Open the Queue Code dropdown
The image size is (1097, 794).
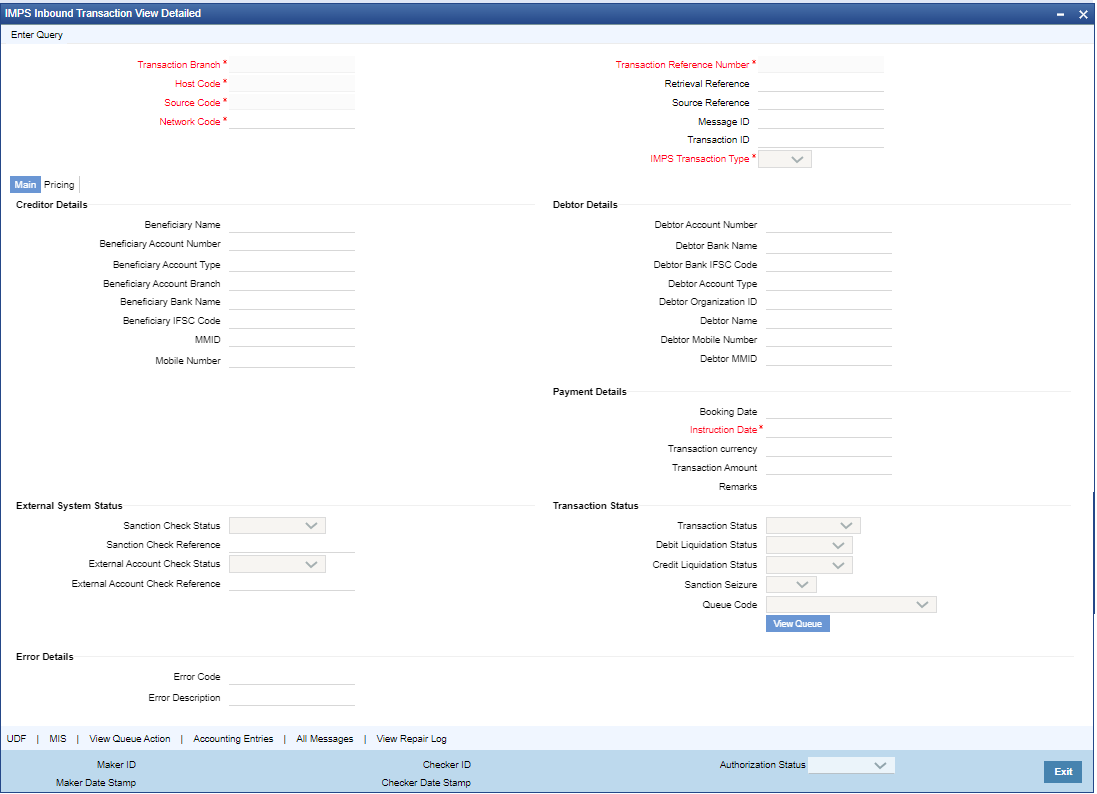click(851, 604)
